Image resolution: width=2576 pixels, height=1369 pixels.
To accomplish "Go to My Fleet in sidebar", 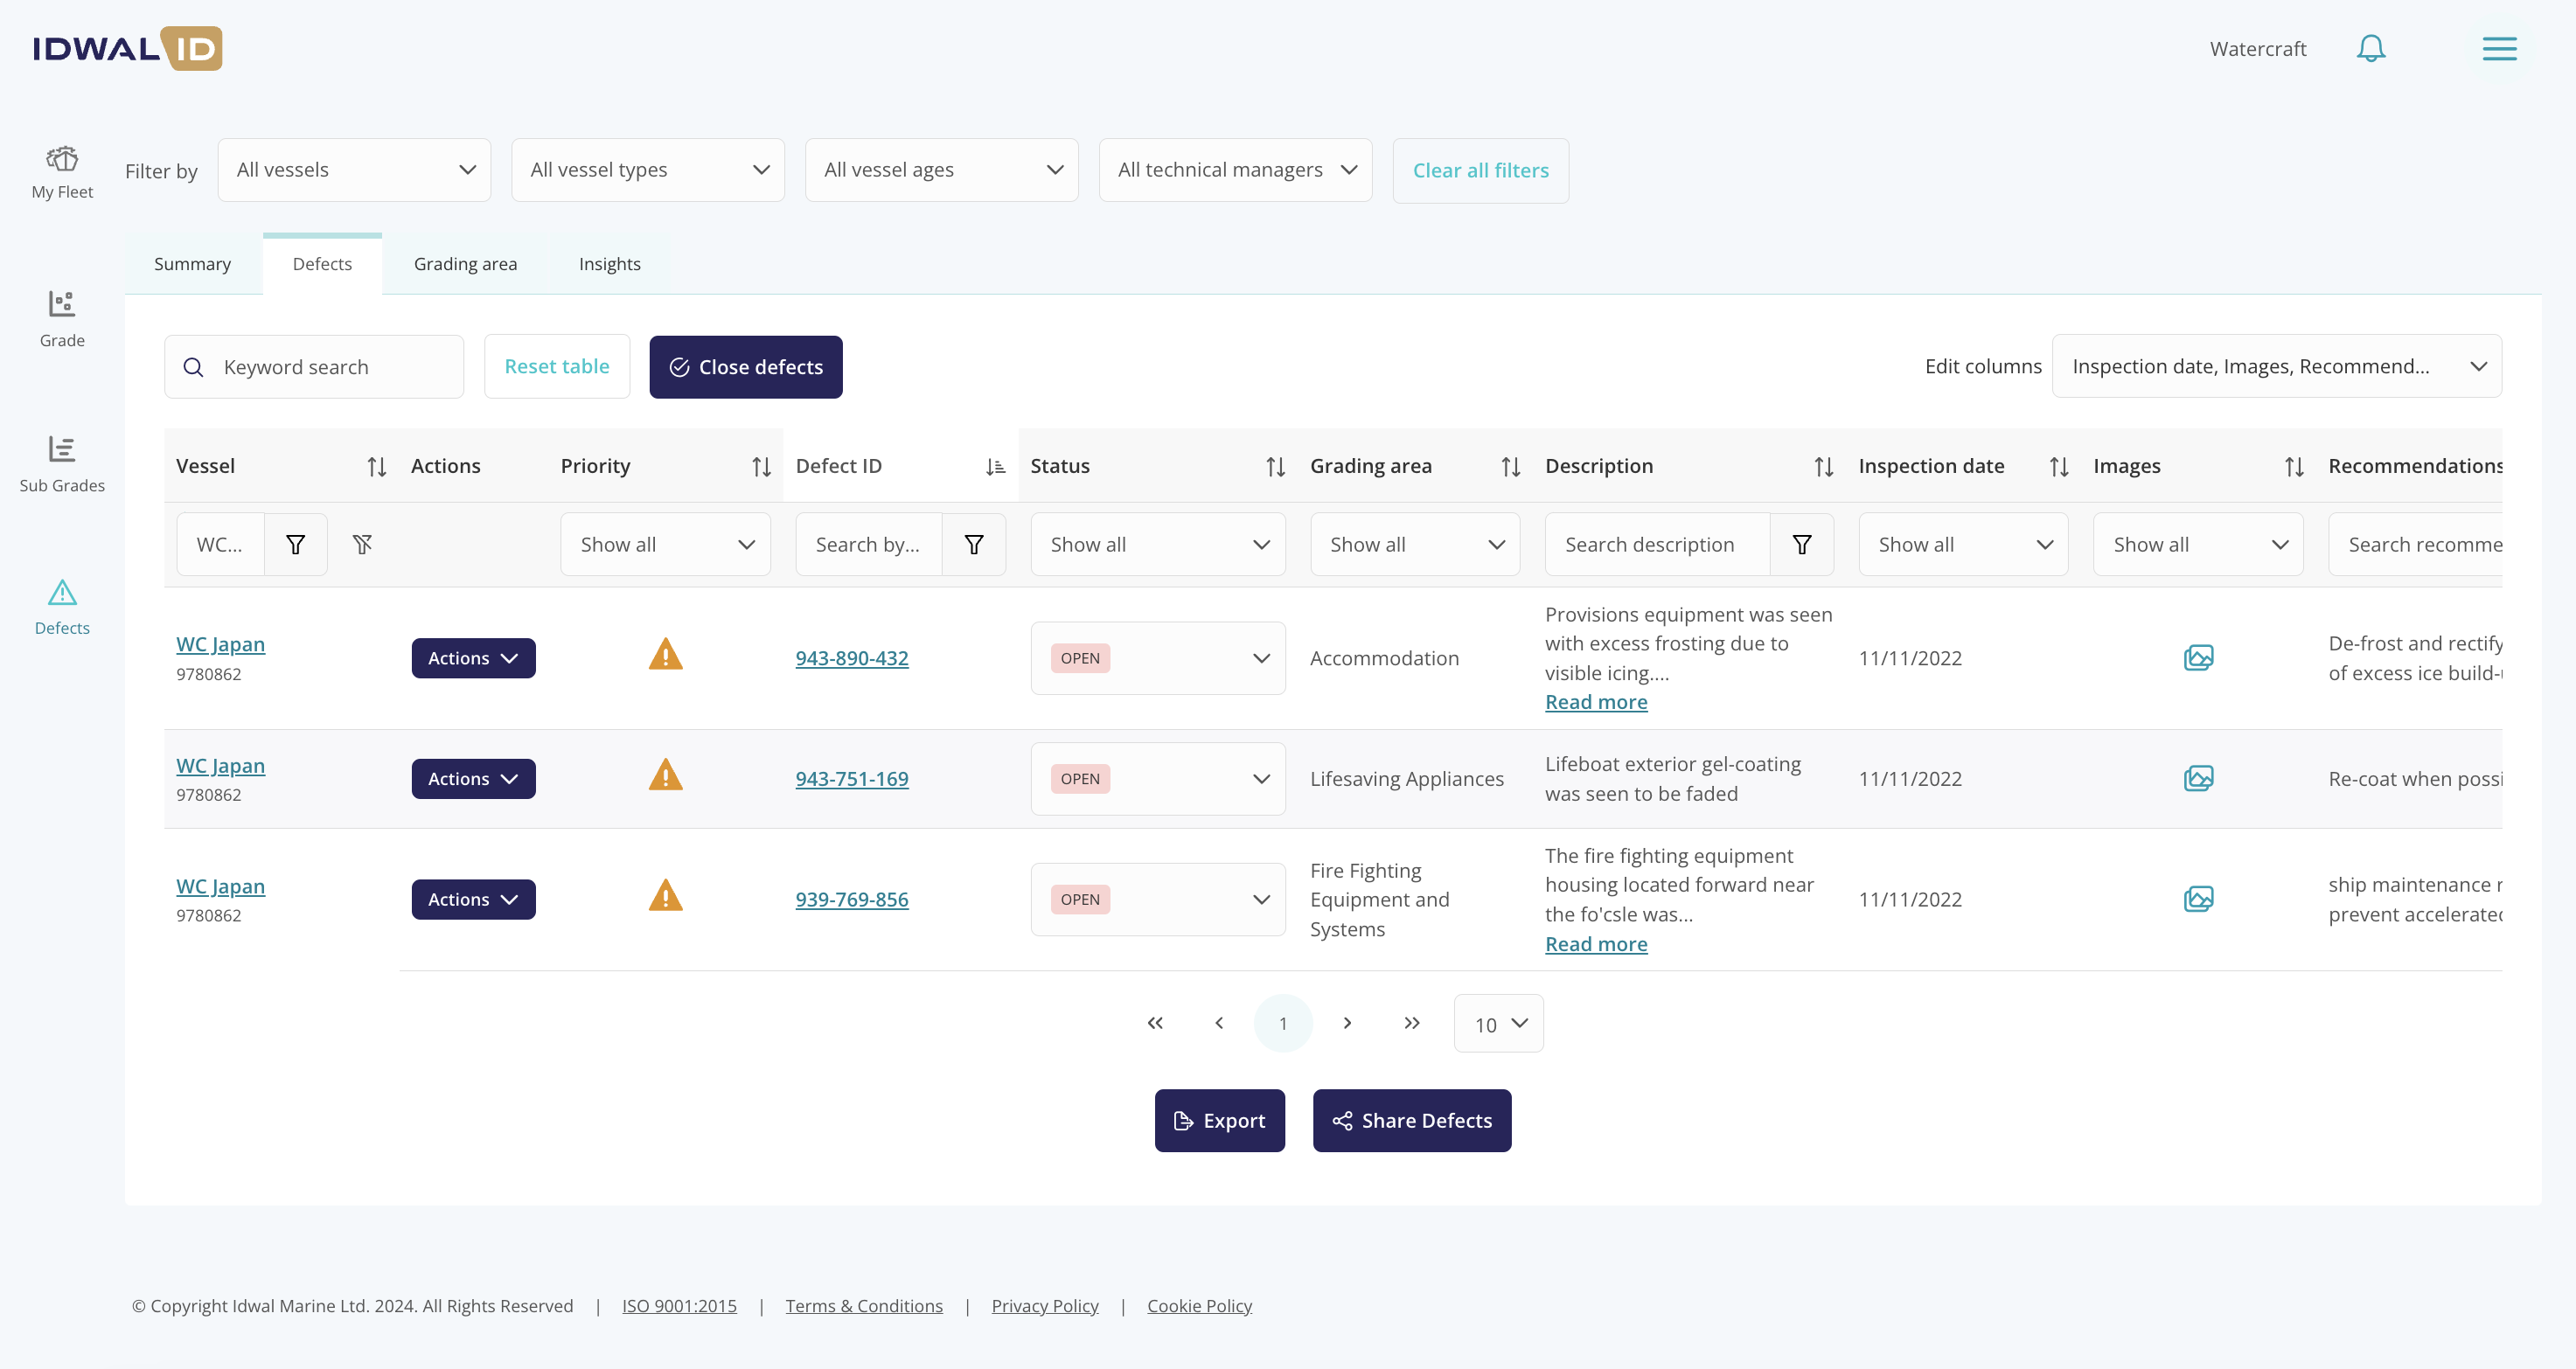I will click(x=62, y=171).
